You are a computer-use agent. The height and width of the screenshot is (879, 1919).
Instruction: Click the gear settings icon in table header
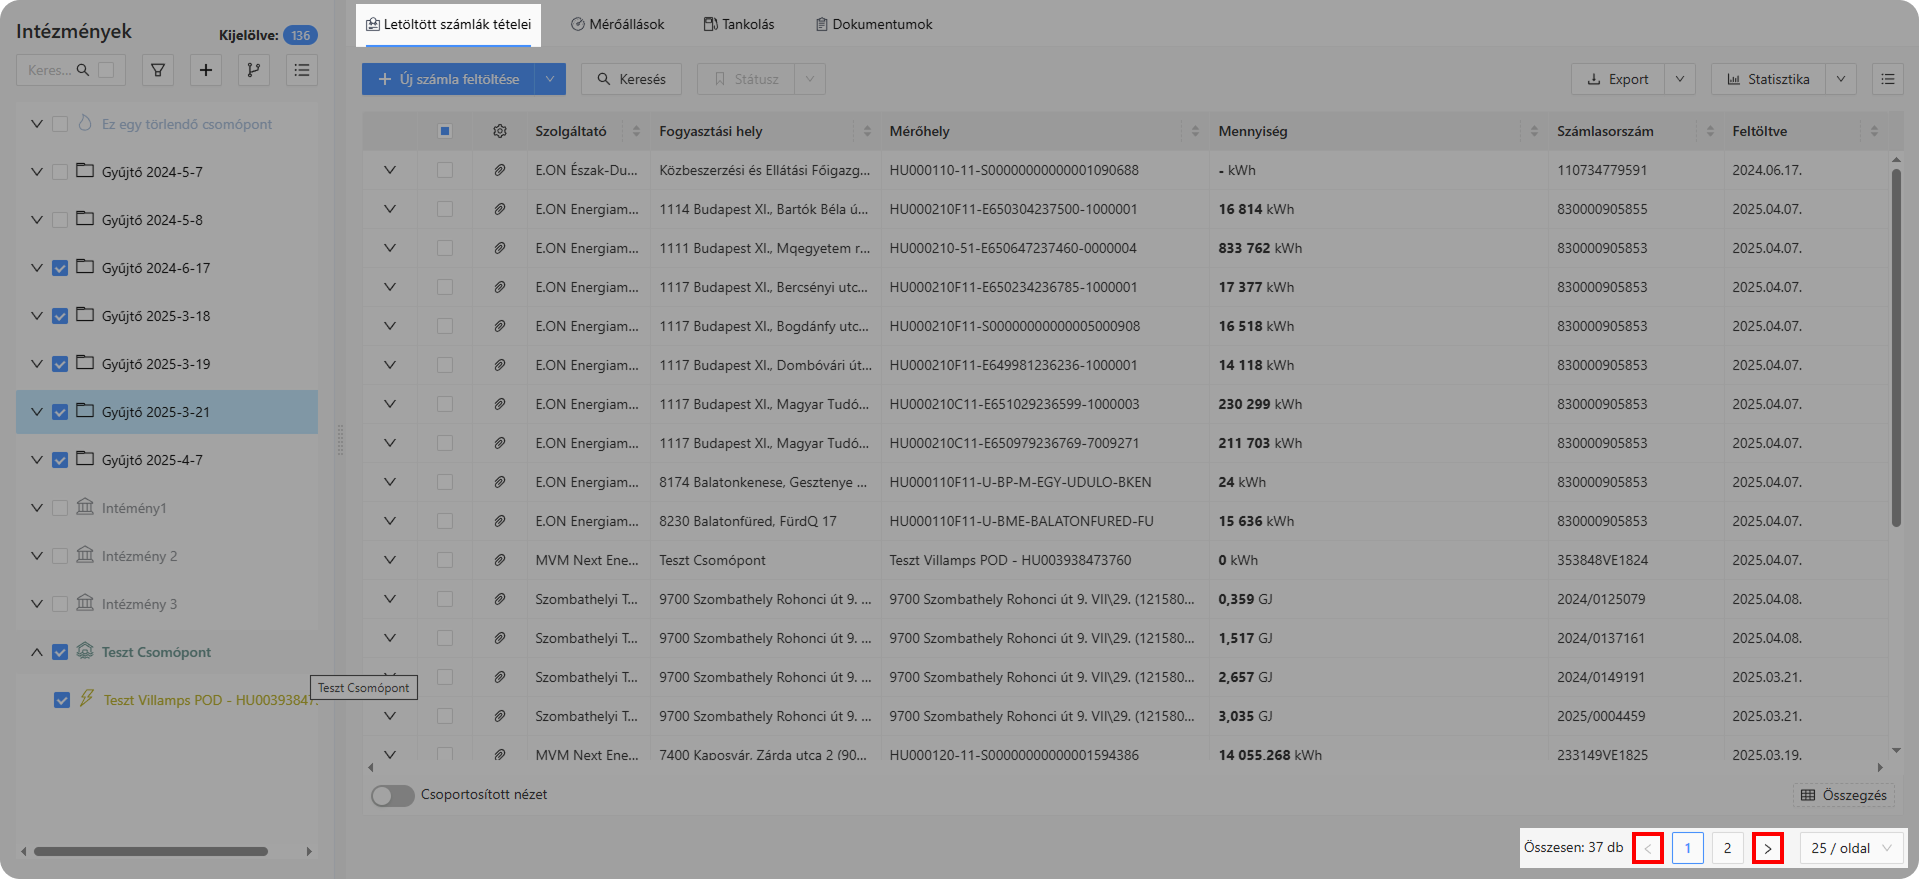500,131
